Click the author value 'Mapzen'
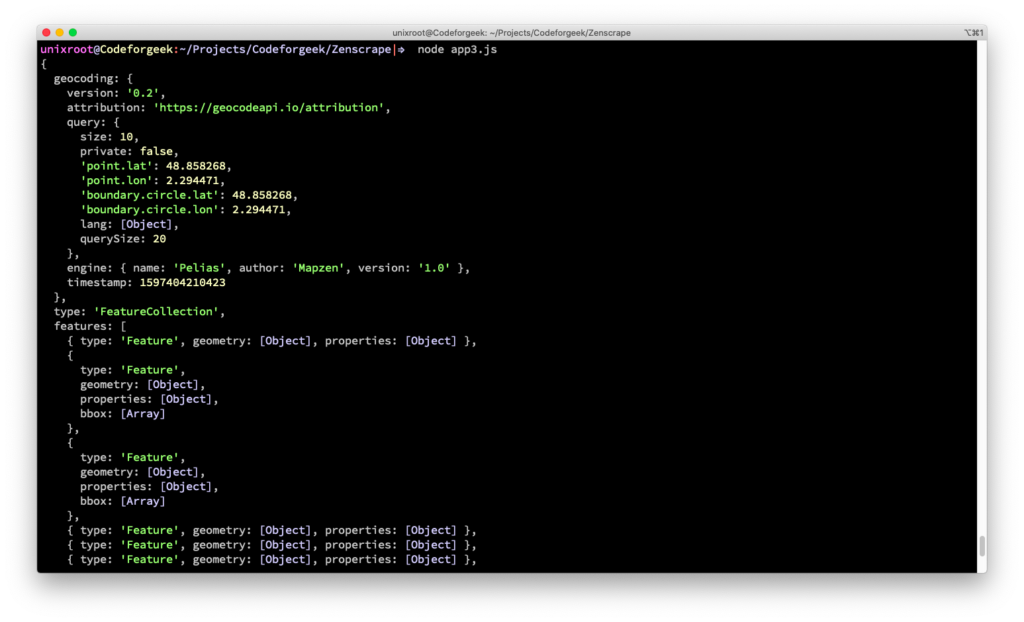The height and width of the screenshot is (622, 1024). pyautogui.click(x=318, y=268)
